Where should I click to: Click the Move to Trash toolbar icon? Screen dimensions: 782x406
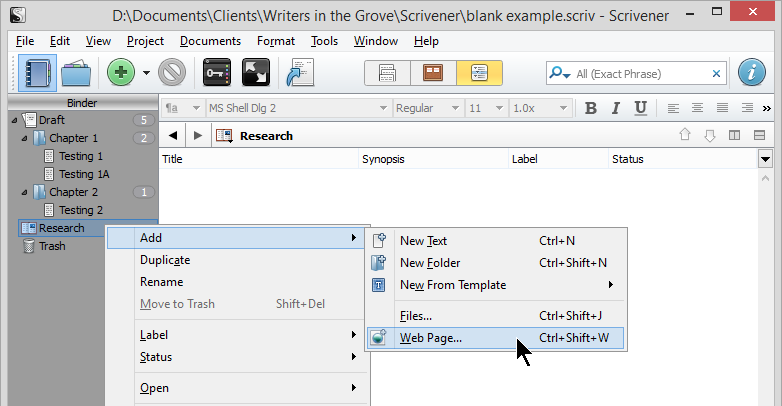tap(173, 74)
